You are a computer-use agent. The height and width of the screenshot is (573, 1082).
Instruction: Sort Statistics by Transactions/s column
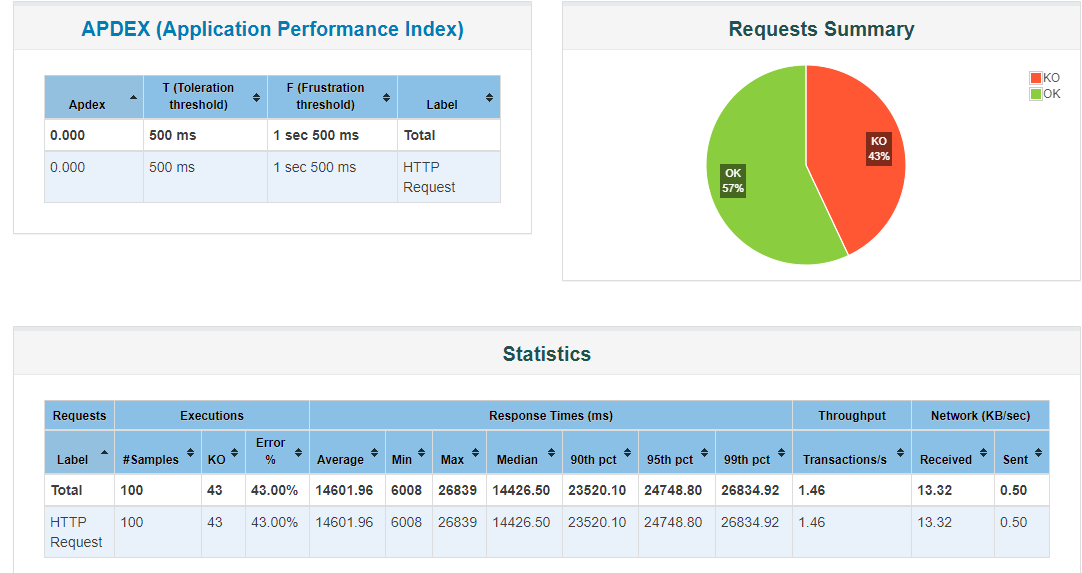point(850,453)
